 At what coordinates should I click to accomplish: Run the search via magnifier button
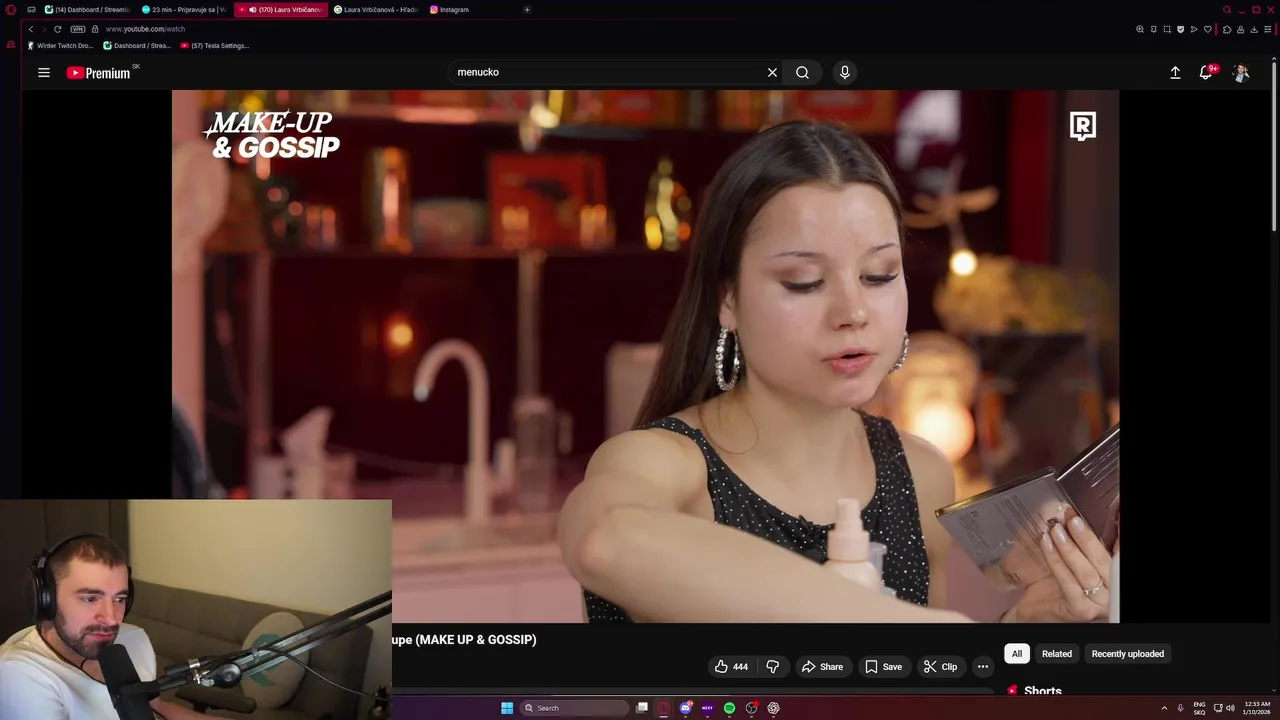[802, 72]
